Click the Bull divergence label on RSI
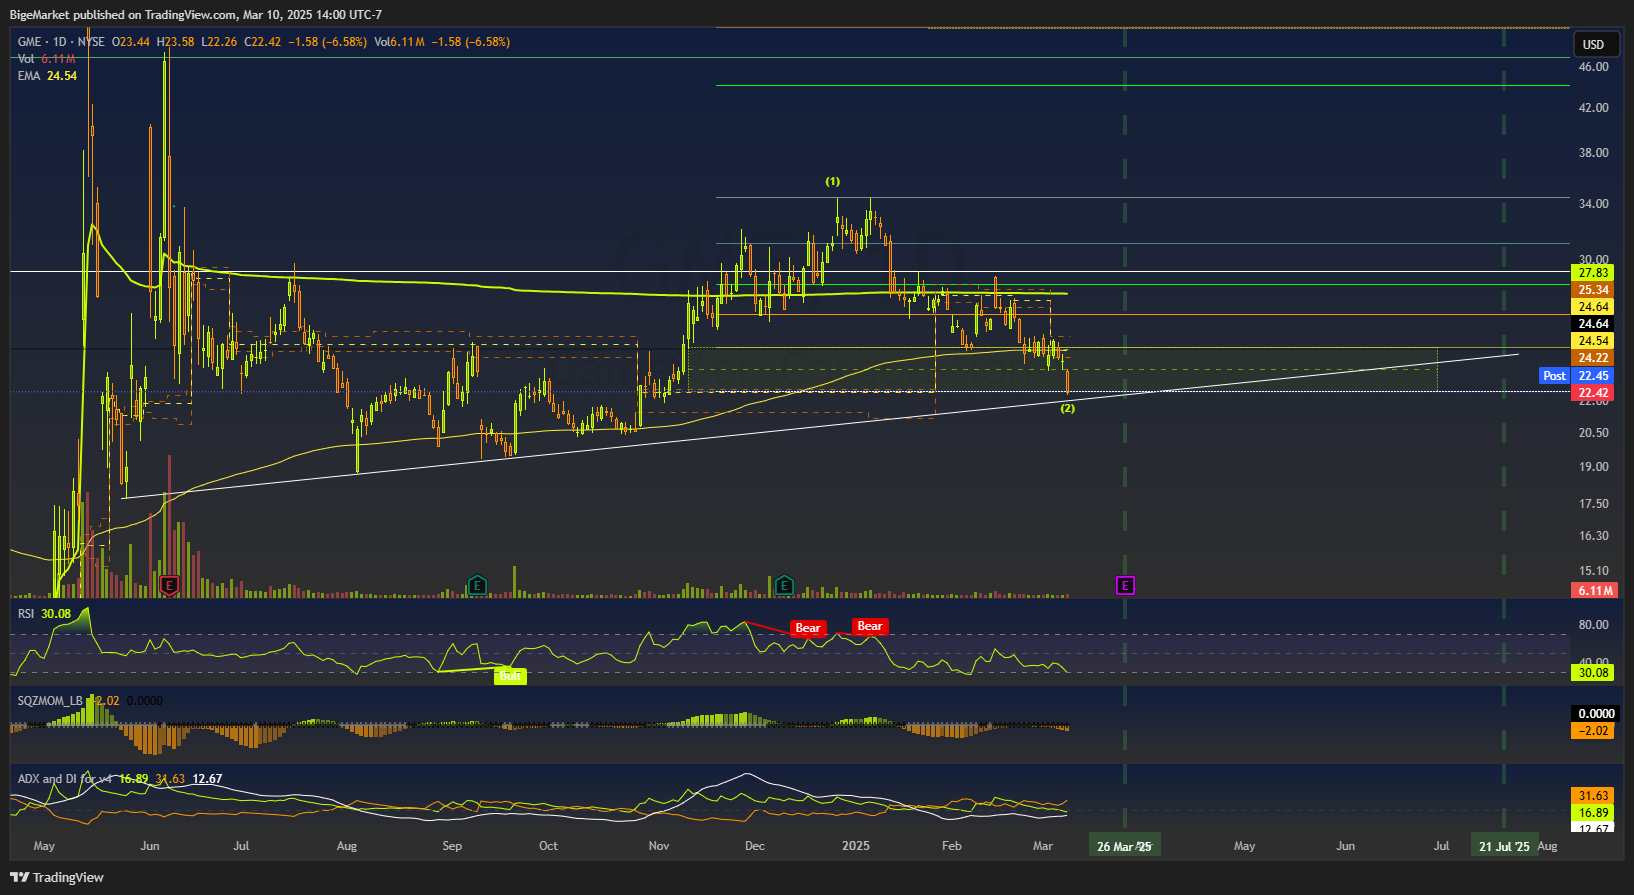 (510, 676)
